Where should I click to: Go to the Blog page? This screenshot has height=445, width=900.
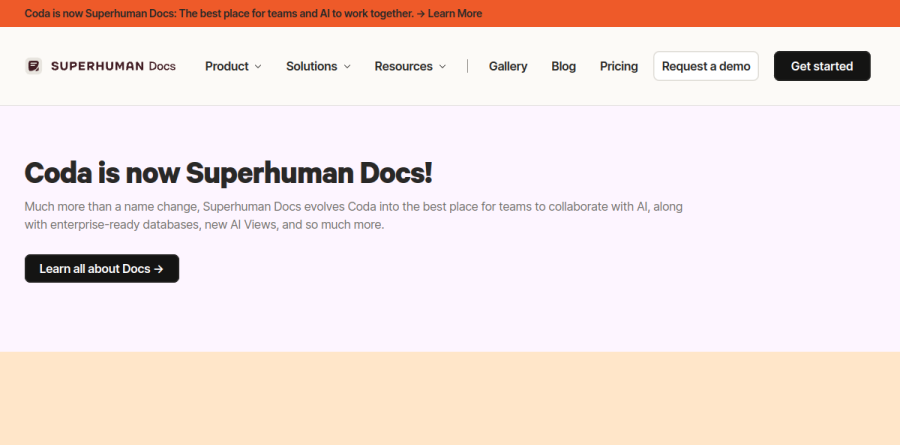click(x=563, y=66)
